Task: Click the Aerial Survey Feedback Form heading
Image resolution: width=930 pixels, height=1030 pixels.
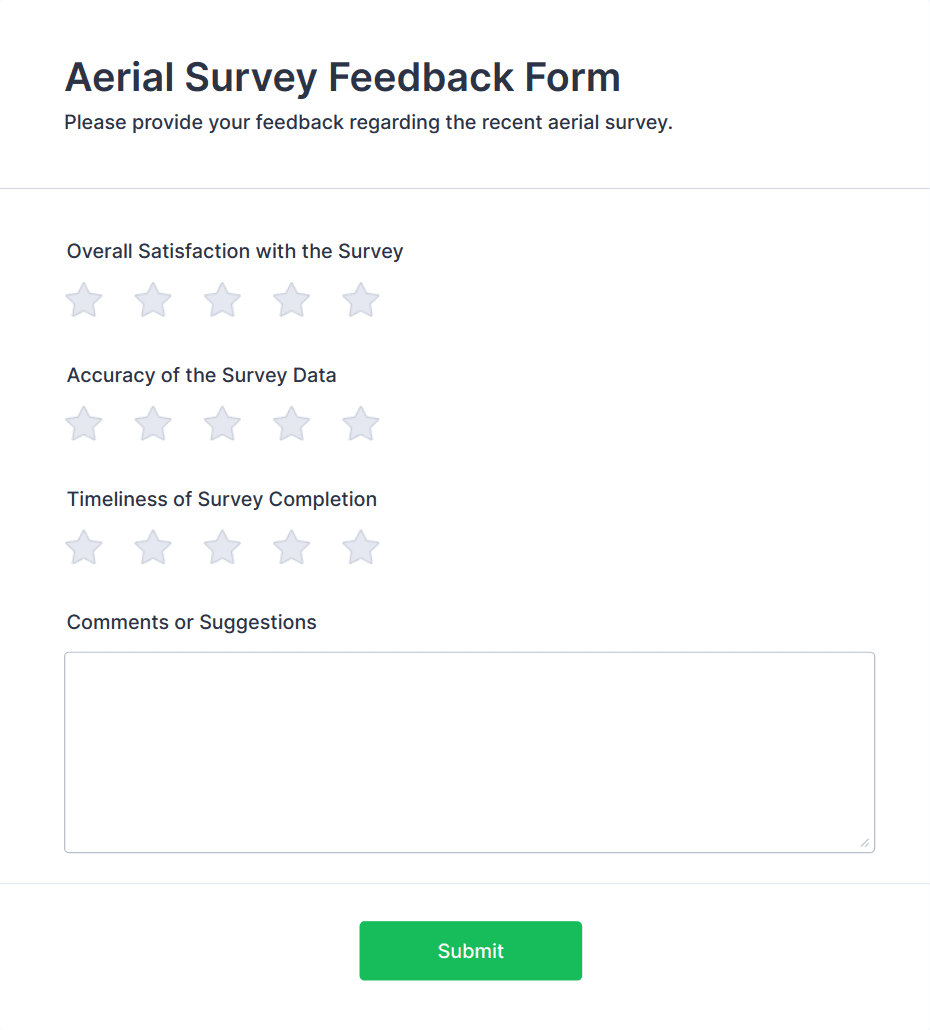Action: coord(342,76)
